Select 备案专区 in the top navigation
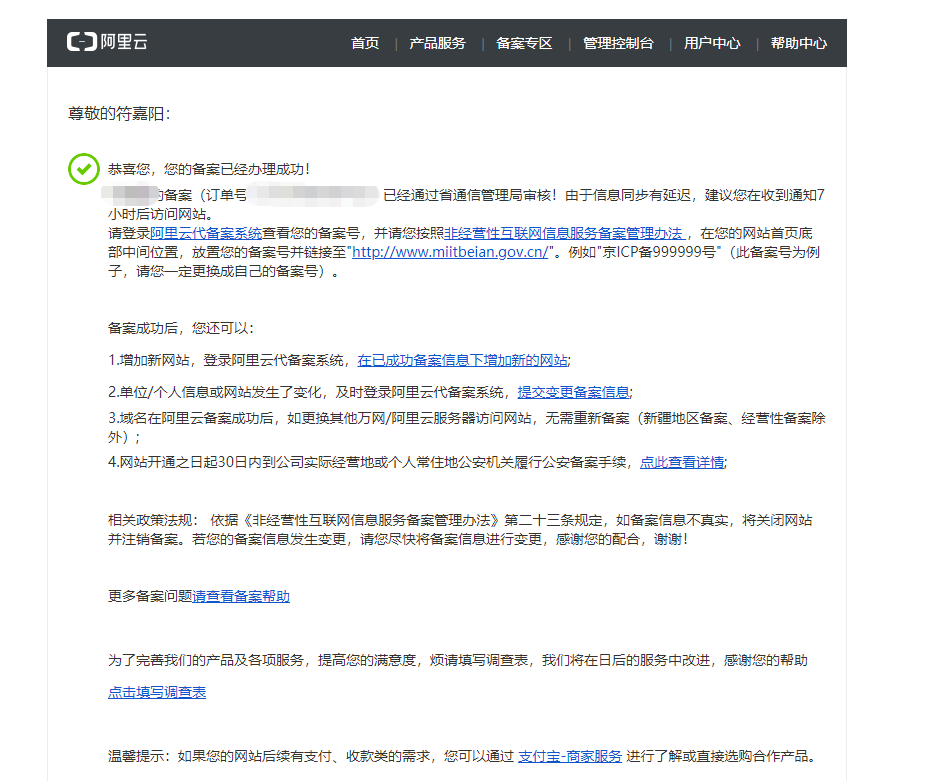Screen dimensions: 937x781 pos(524,43)
